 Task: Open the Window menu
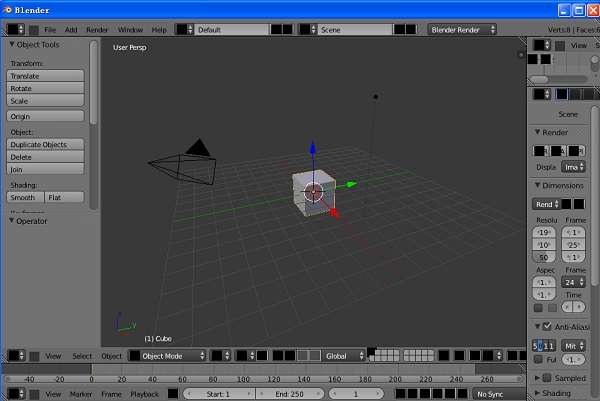point(130,30)
